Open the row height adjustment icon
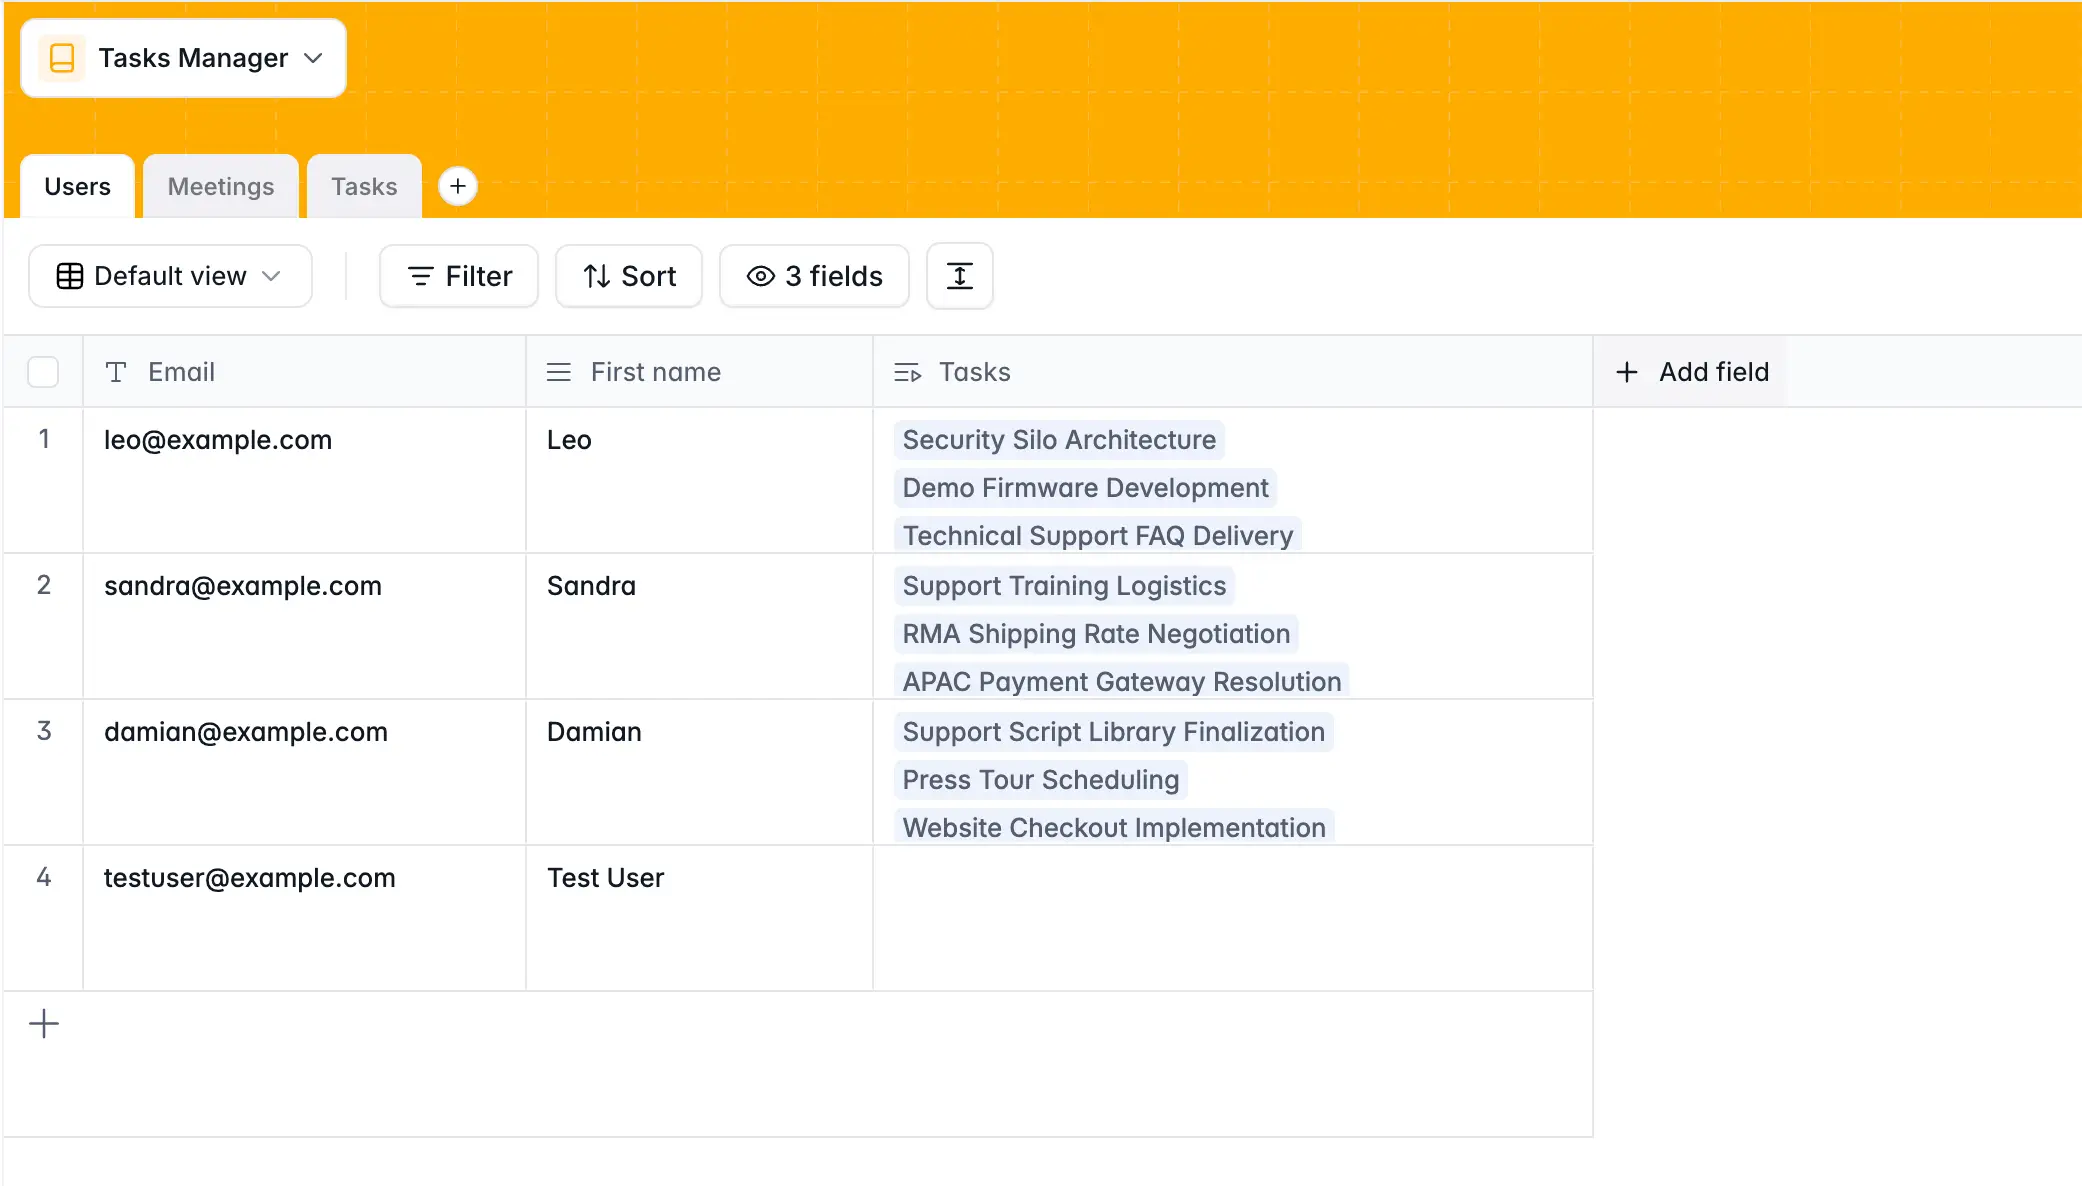2082x1186 pixels. (x=959, y=276)
